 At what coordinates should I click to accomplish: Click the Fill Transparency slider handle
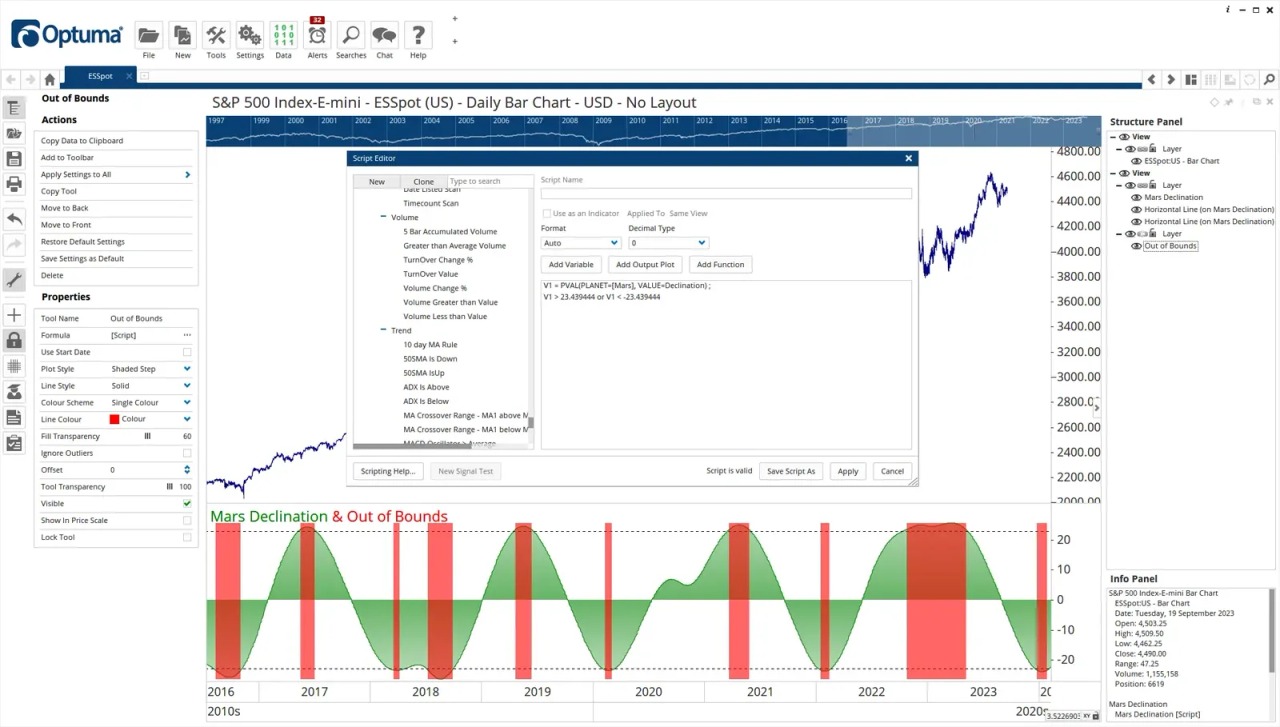click(x=148, y=436)
